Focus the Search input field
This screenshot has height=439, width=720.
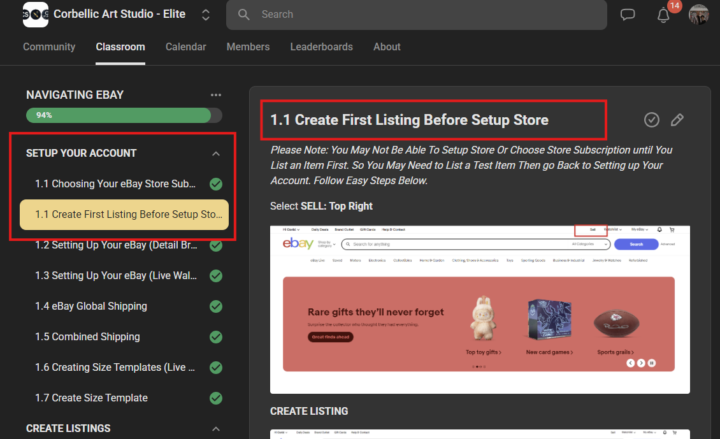(x=416, y=15)
